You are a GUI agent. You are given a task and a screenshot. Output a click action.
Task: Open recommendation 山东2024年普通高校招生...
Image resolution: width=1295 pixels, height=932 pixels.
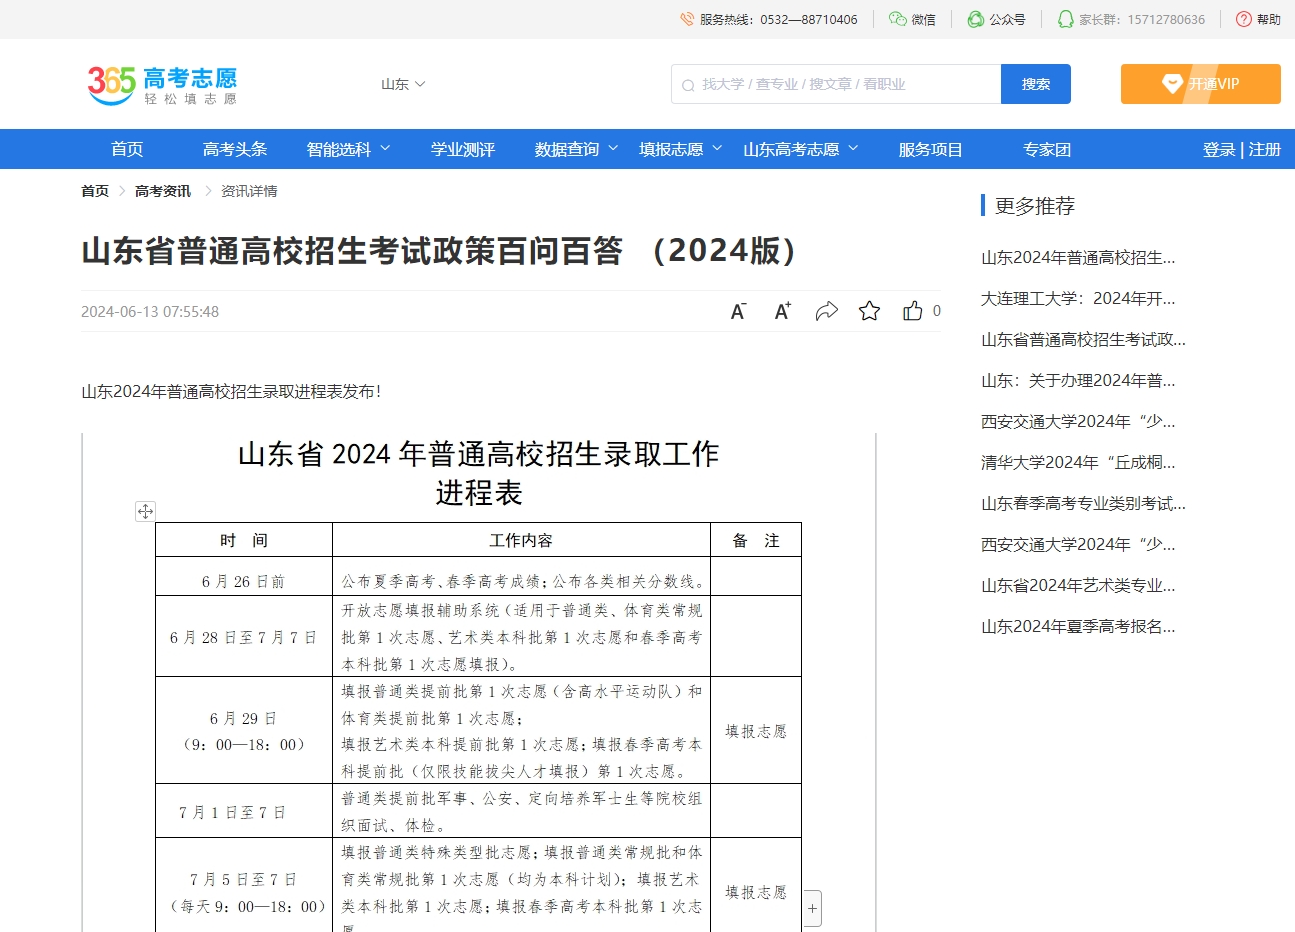(1078, 257)
